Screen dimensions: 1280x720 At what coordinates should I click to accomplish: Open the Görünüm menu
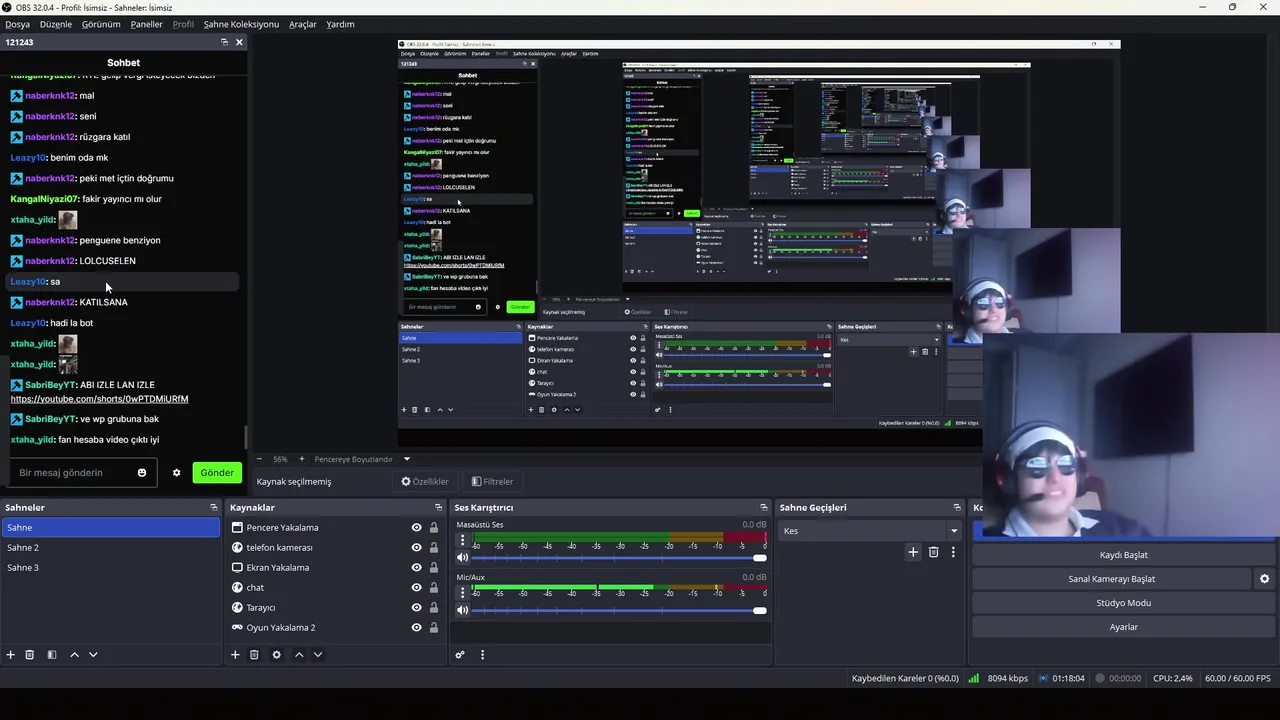(101, 24)
